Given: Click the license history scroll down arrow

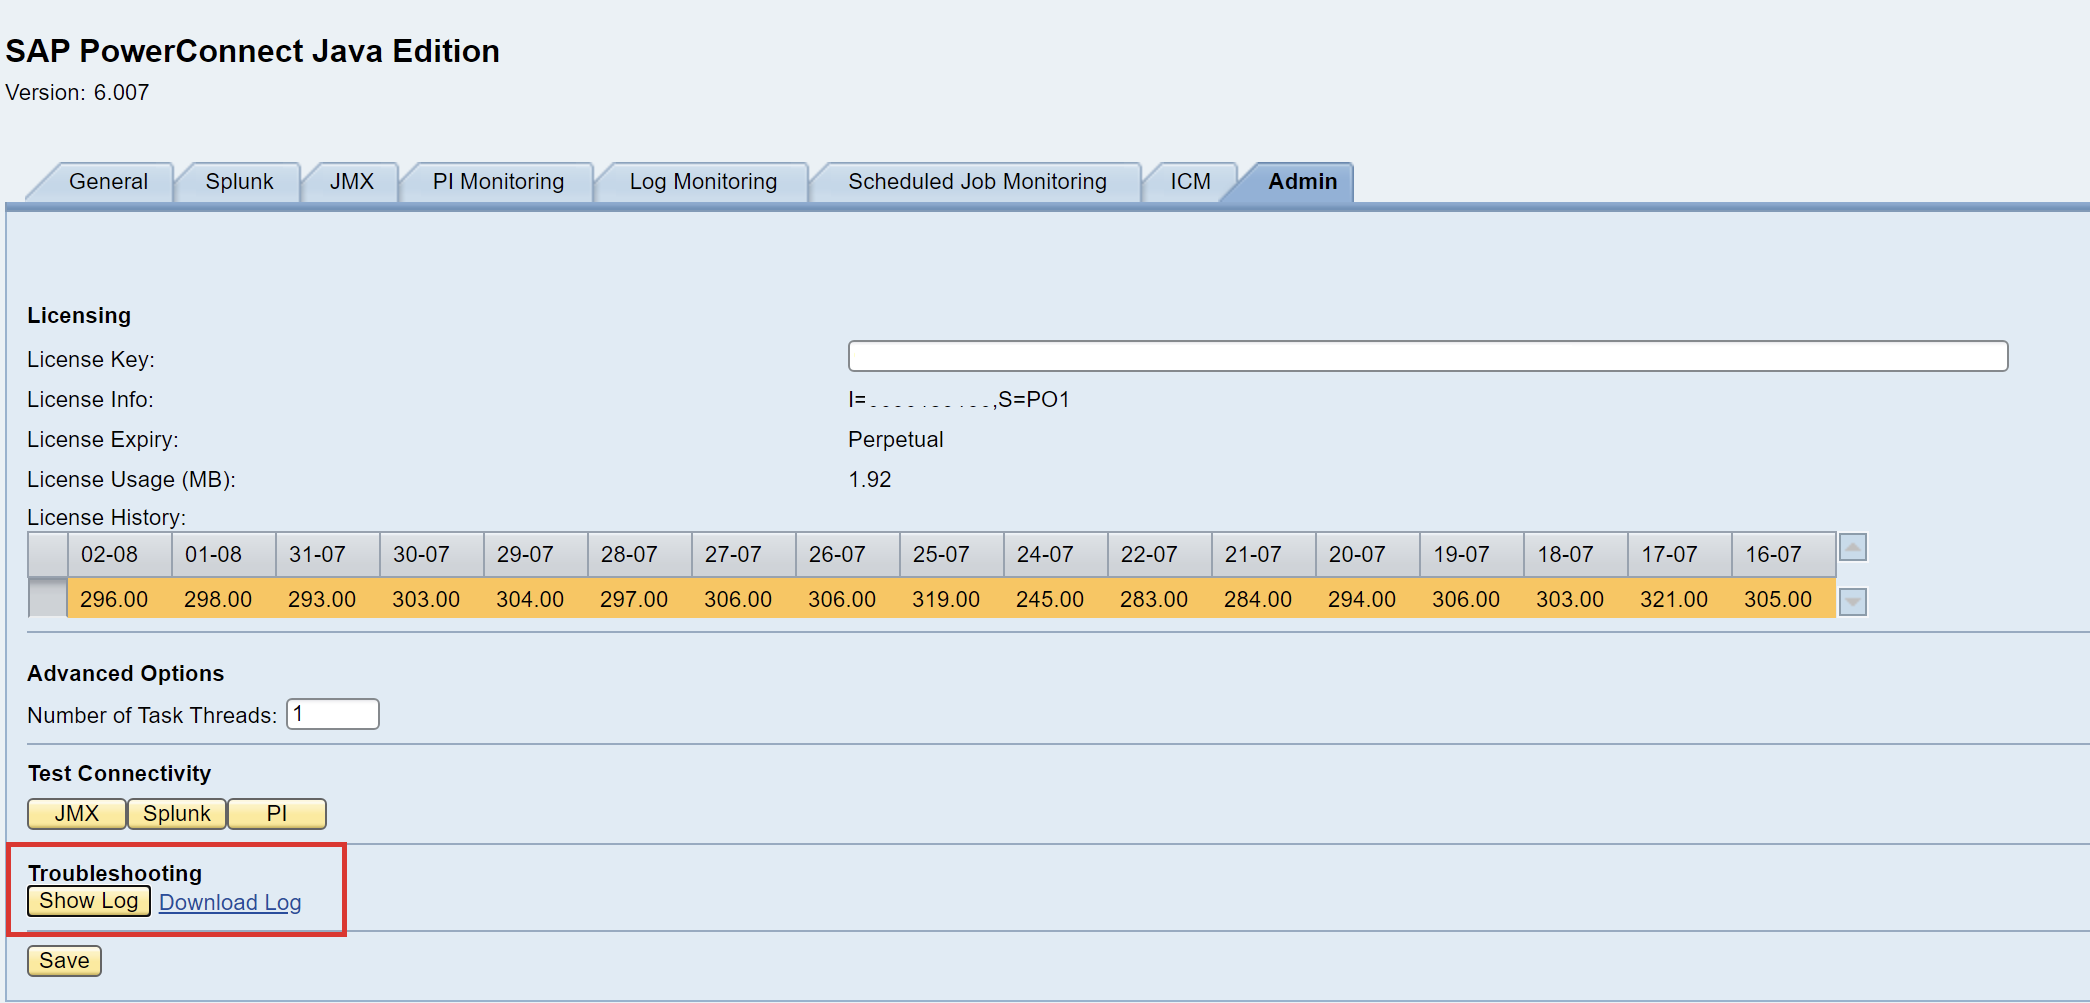Looking at the screenshot, I should (1853, 601).
